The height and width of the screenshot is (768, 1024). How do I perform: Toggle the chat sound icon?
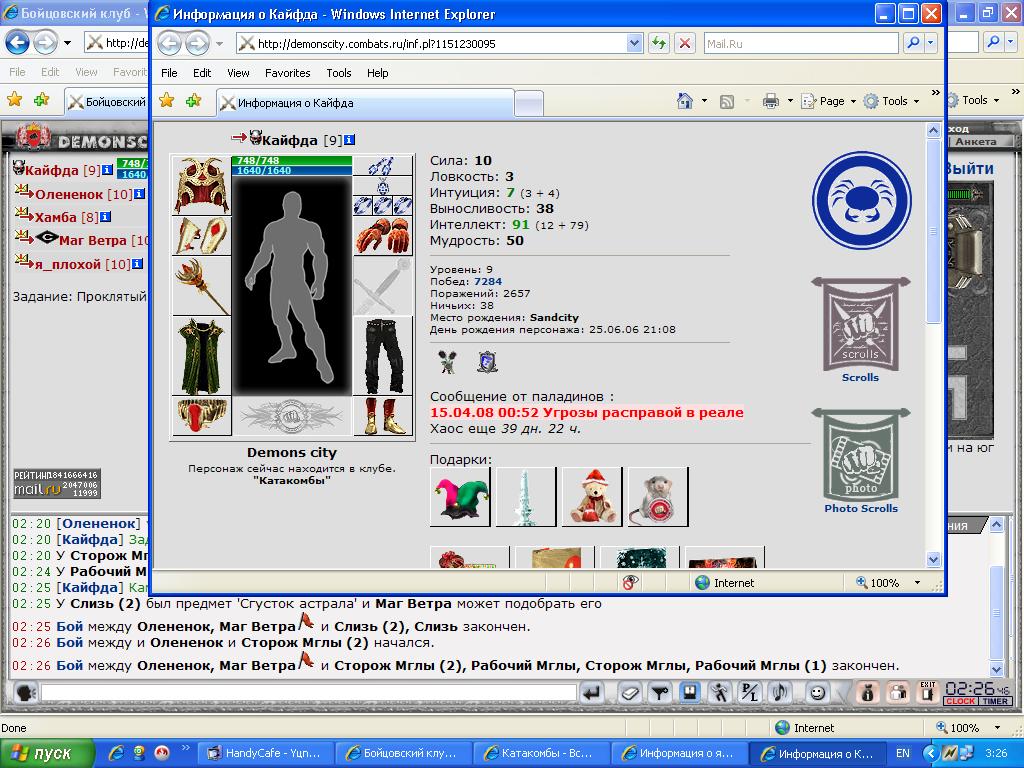tap(780, 692)
